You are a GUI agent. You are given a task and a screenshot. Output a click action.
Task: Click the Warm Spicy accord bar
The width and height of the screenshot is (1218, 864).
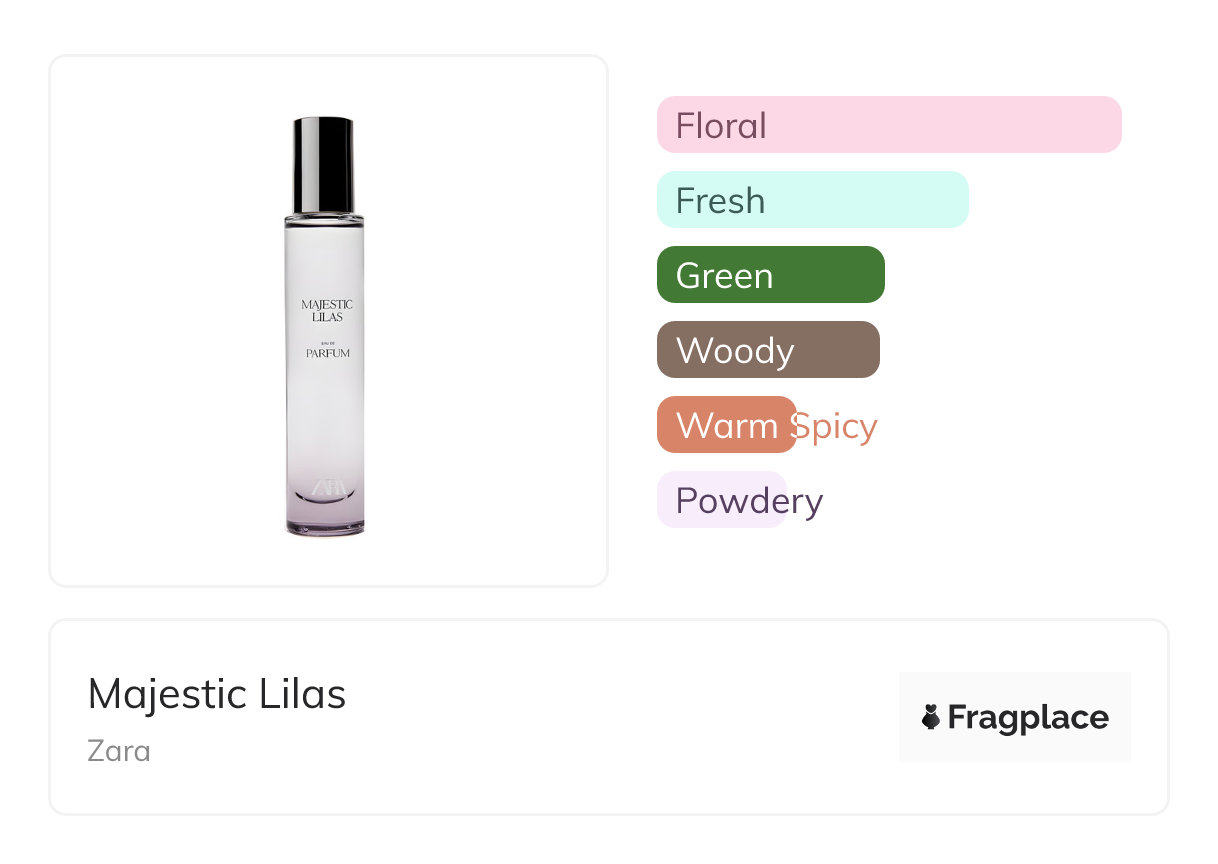[726, 425]
